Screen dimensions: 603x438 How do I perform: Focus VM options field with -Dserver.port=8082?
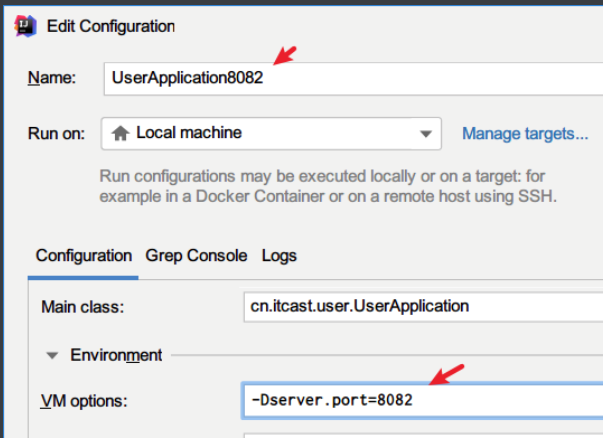[420, 400]
